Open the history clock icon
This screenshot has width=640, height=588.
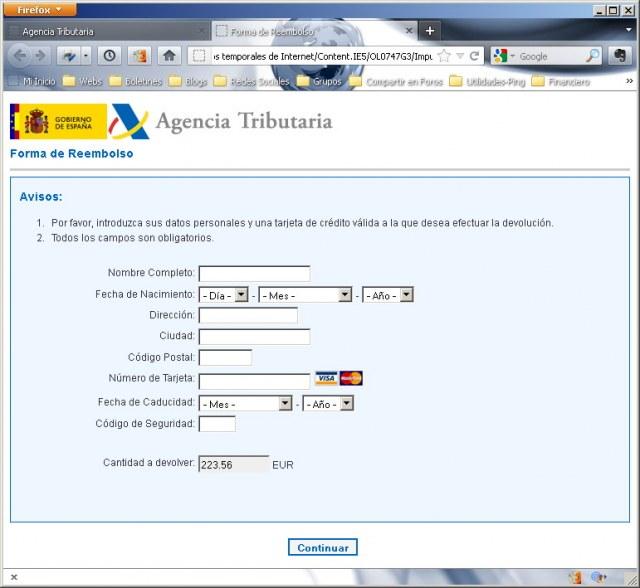(109, 56)
